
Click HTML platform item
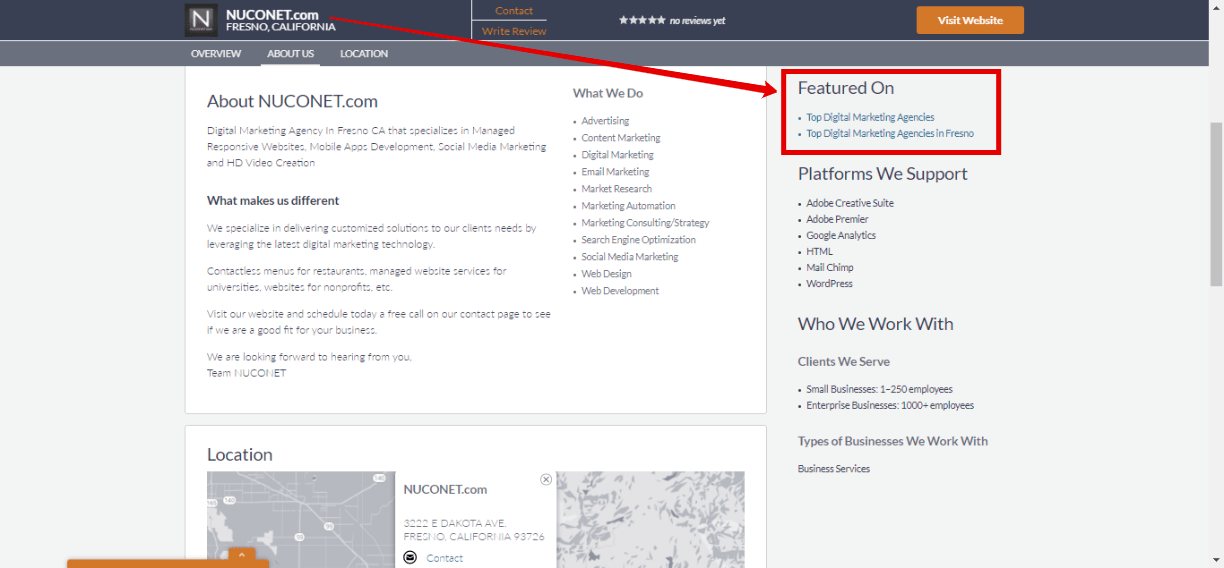(820, 251)
